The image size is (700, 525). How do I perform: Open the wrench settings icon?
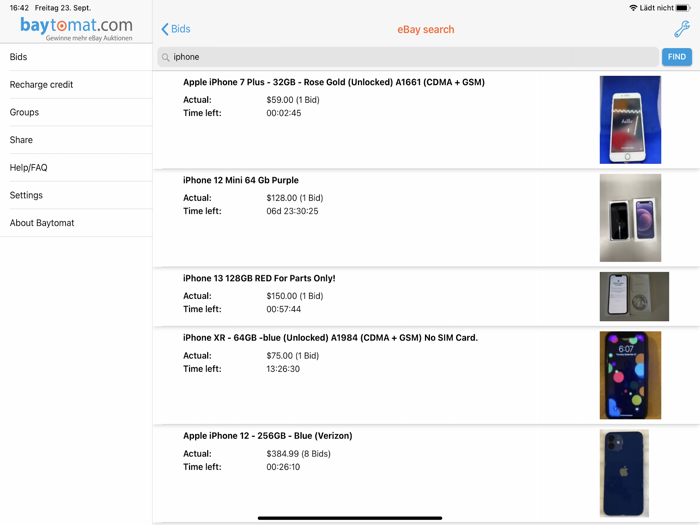coord(682,29)
